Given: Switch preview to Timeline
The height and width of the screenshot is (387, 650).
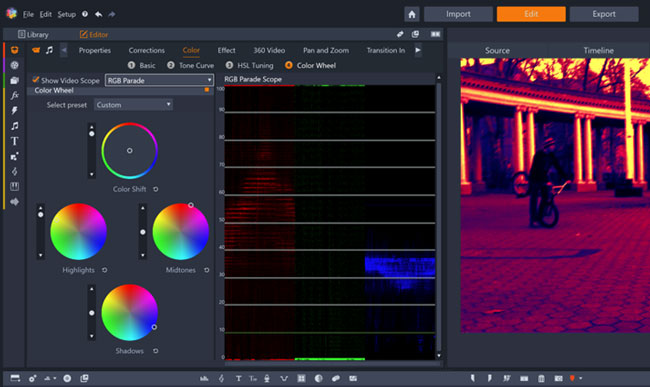Looking at the screenshot, I should click(x=598, y=51).
